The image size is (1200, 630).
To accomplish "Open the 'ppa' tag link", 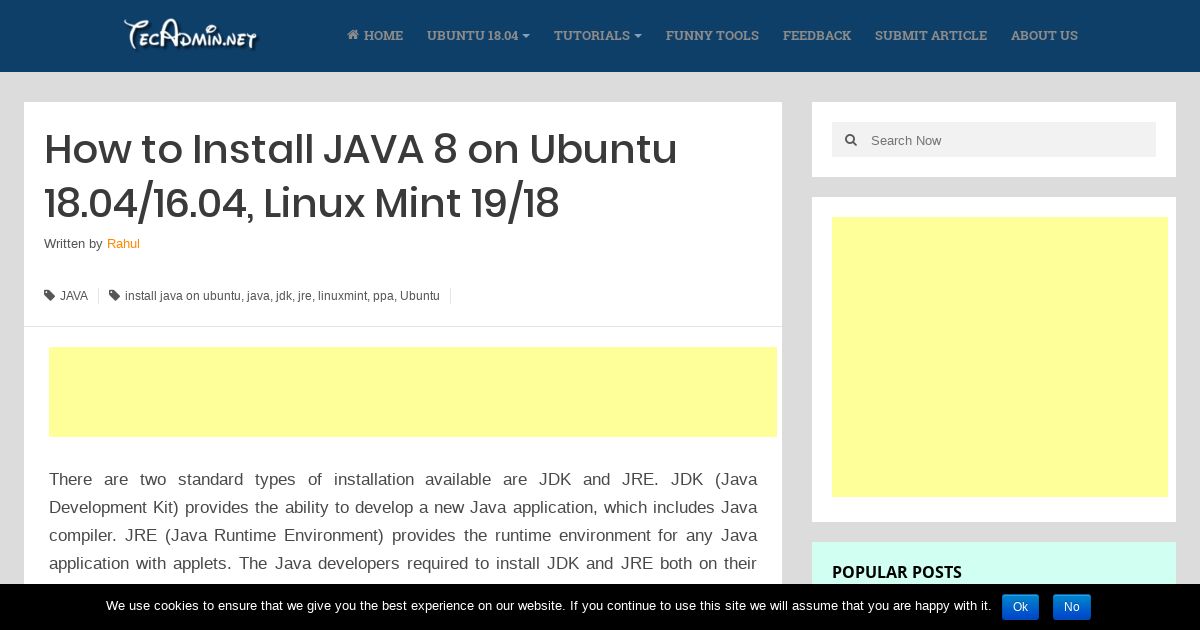I will click(383, 296).
